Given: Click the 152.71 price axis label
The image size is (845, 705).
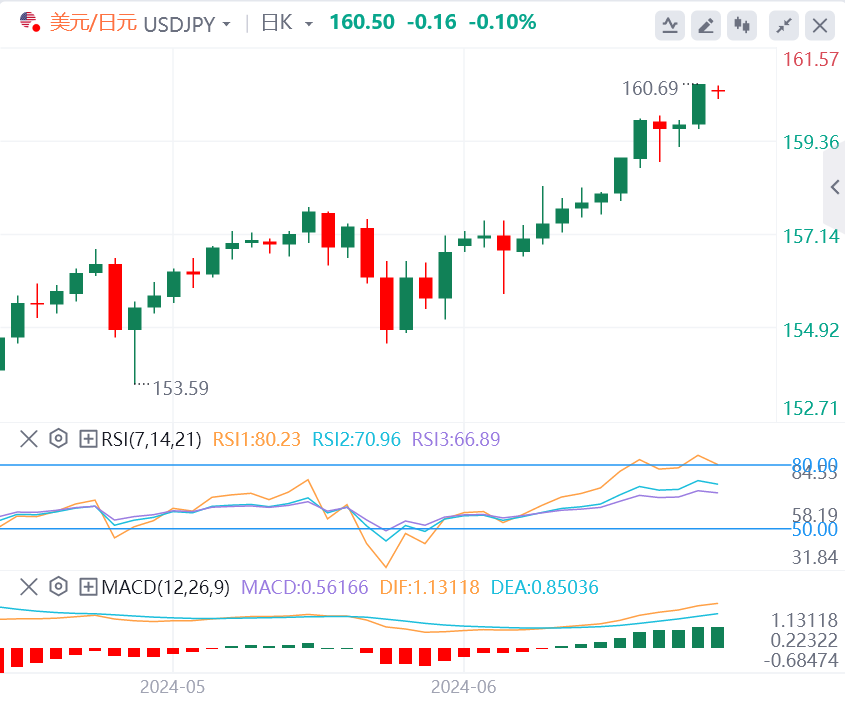Looking at the screenshot, I should pyautogui.click(x=811, y=408).
